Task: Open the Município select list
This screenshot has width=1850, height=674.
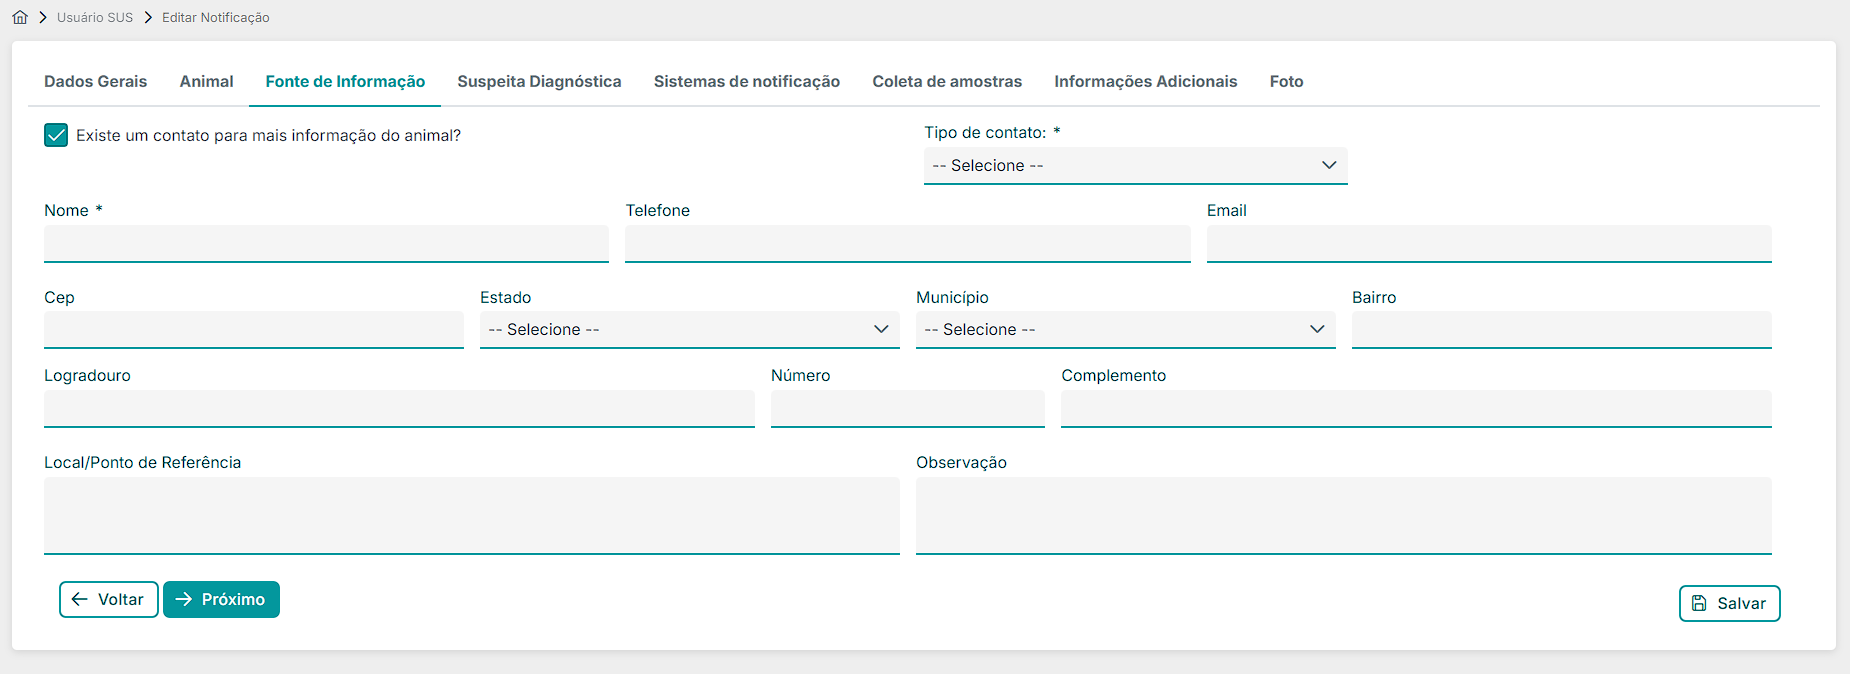Action: click(1125, 330)
